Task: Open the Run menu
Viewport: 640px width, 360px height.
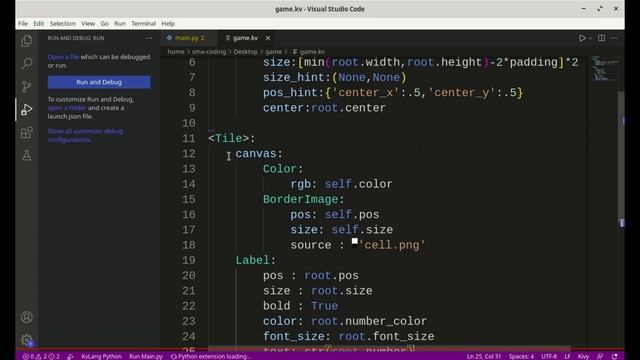Action: [120, 24]
